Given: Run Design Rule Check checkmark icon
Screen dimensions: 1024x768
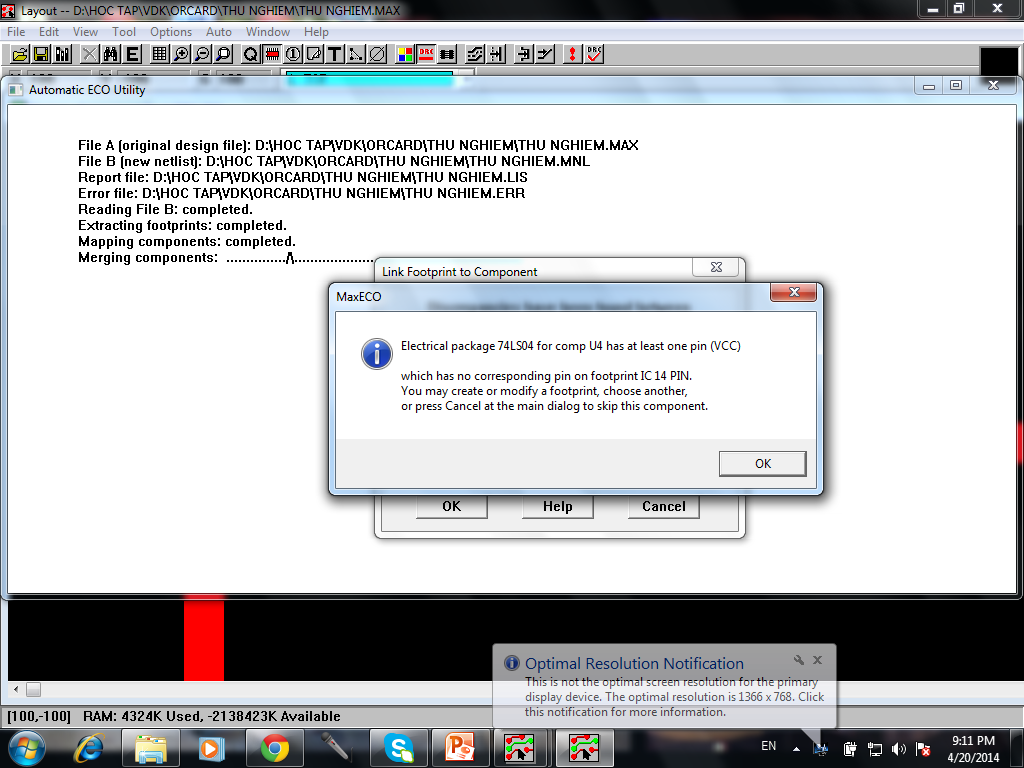Looking at the screenshot, I should [594, 54].
